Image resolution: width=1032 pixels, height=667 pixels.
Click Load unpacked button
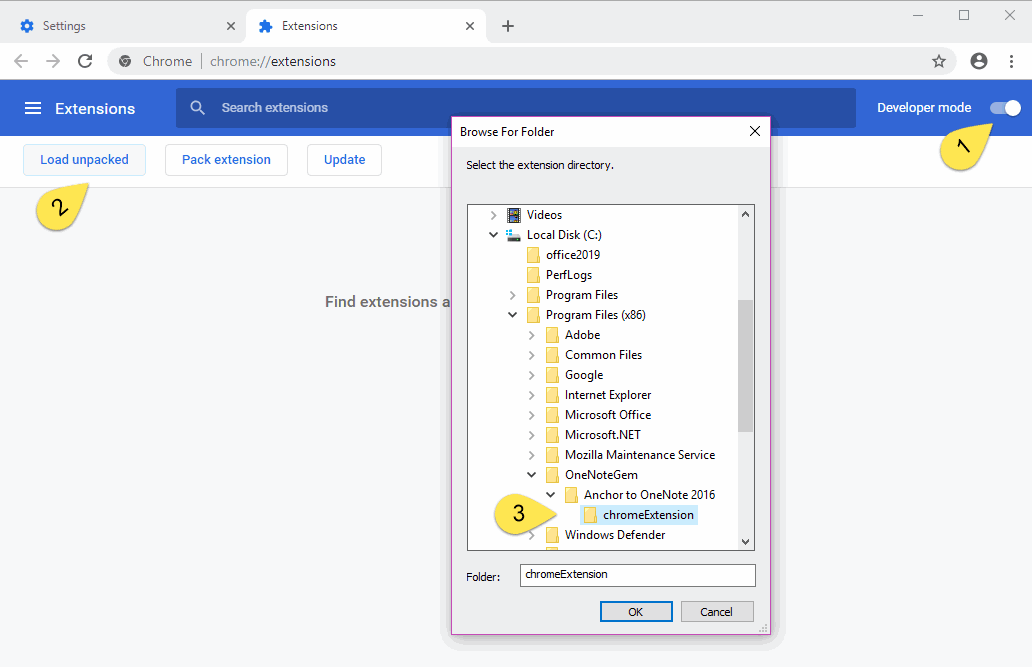coord(84,160)
